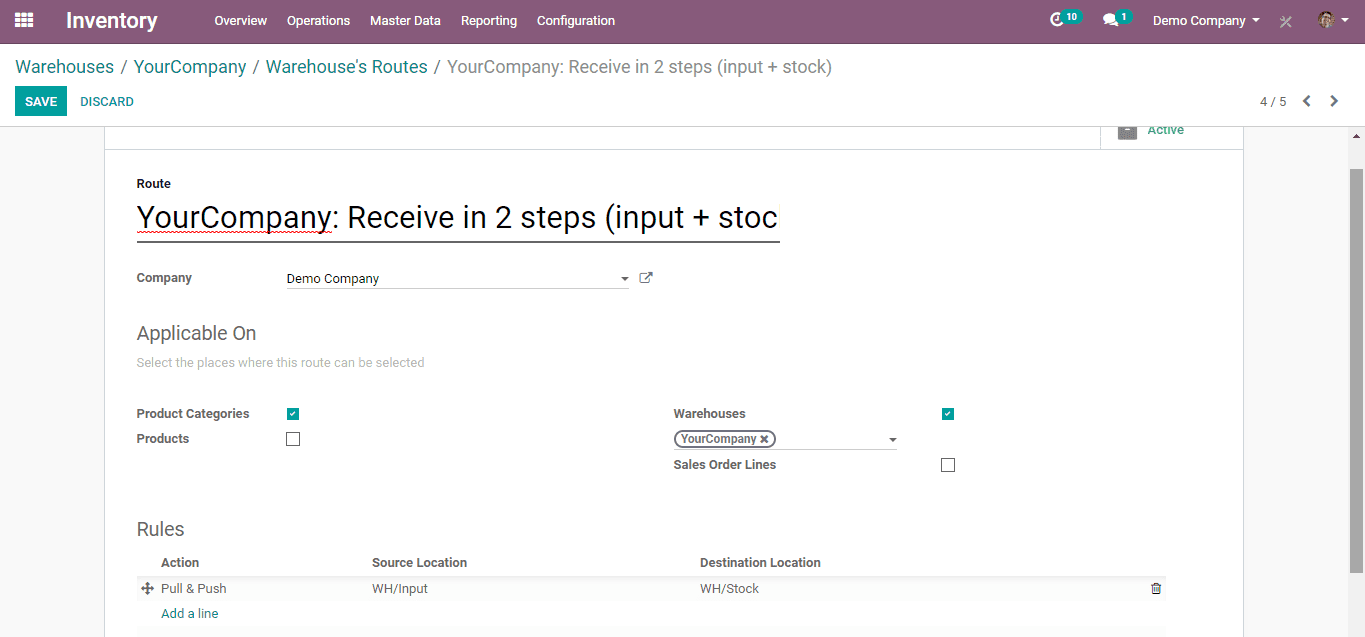This screenshot has height=637, width=1365.
Task: Click the Inventory app title
Action: (x=112, y=20)
